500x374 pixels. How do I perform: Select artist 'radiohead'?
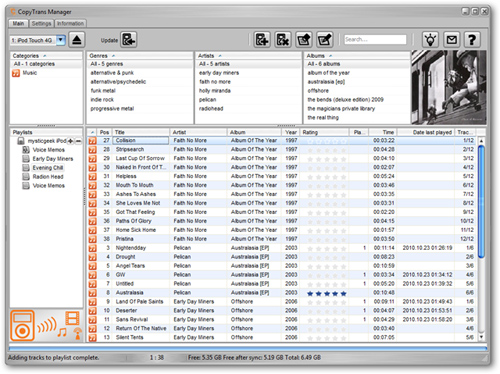click(211, 109)
